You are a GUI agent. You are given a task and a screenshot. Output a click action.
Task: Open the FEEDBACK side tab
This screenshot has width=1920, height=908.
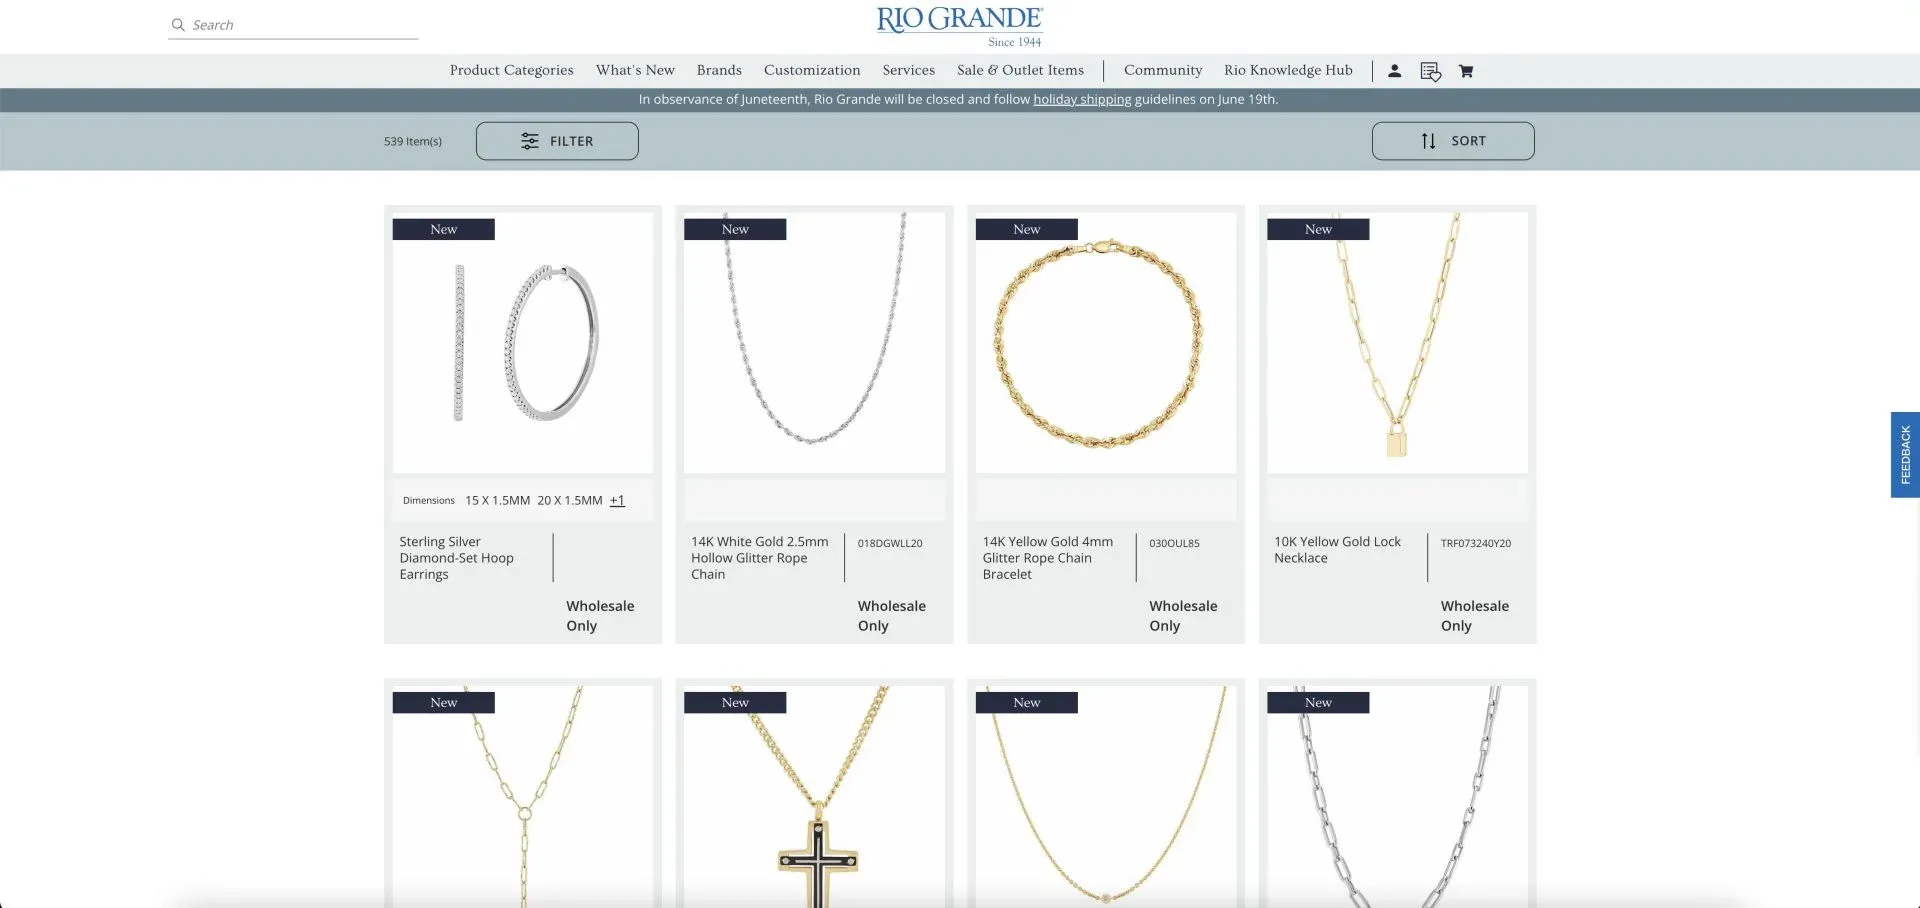1905,455
